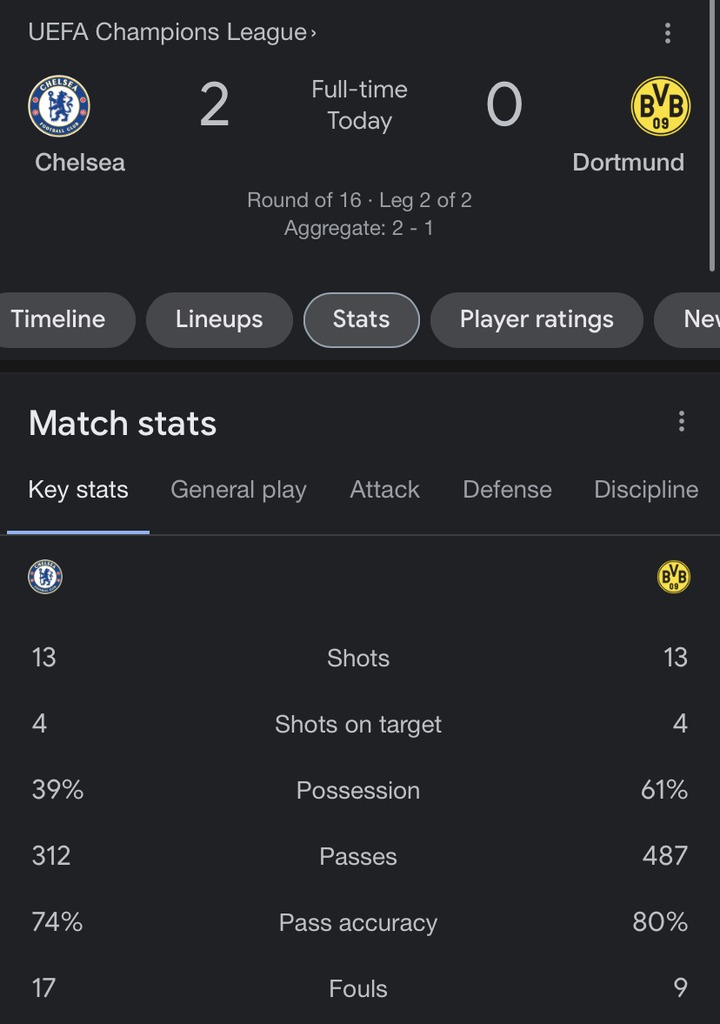Viewport: 720px width, 1024px height.
Task: Open the Defense stats tab
Action: (x=507, y=490)
